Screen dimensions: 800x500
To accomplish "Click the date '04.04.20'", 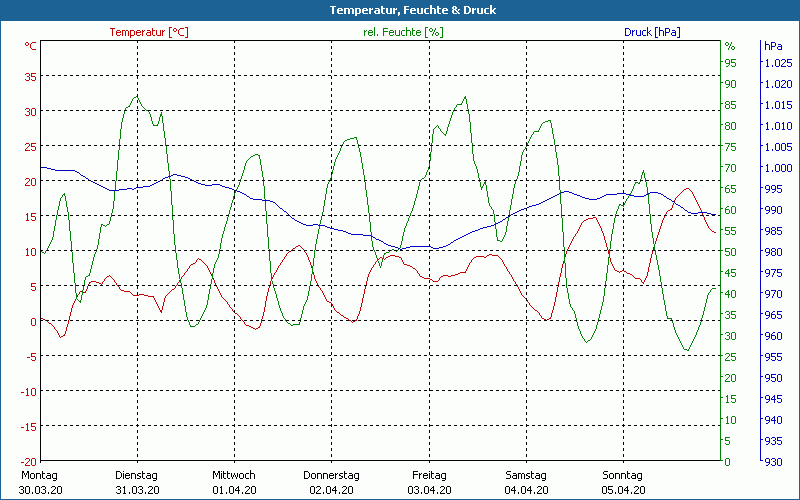I will (x=527, y=490).
